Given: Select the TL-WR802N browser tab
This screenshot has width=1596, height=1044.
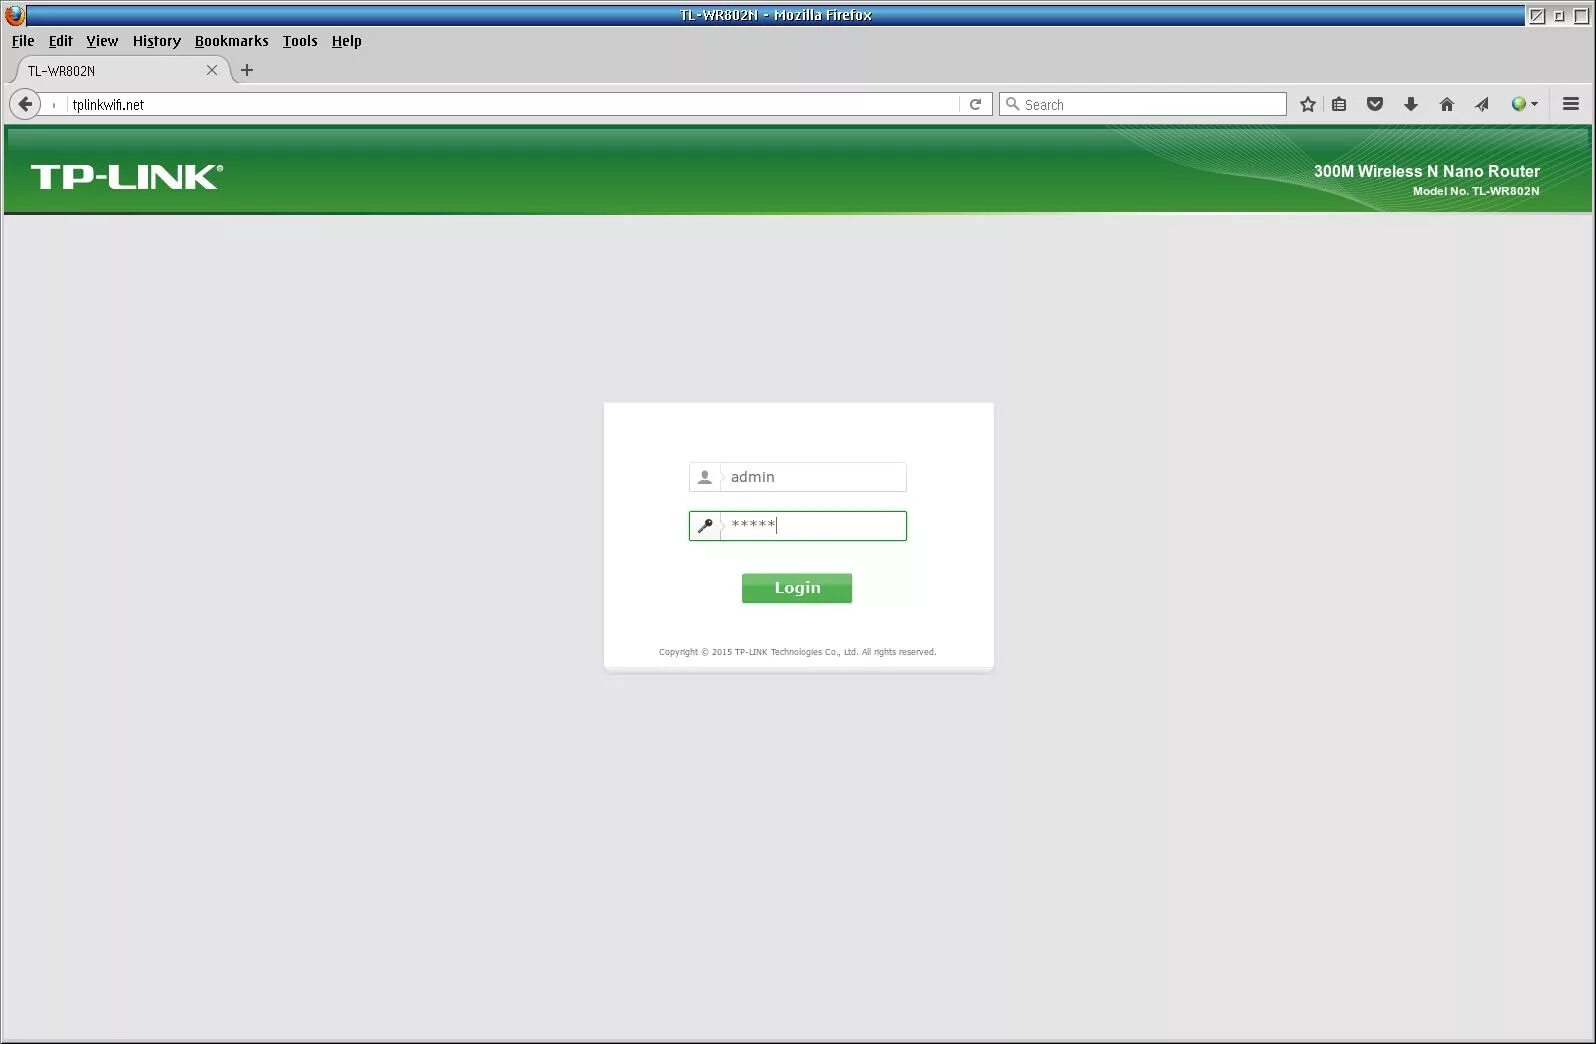Looking at the screenshot, I should pyautogui.click(x=118, y=70).
